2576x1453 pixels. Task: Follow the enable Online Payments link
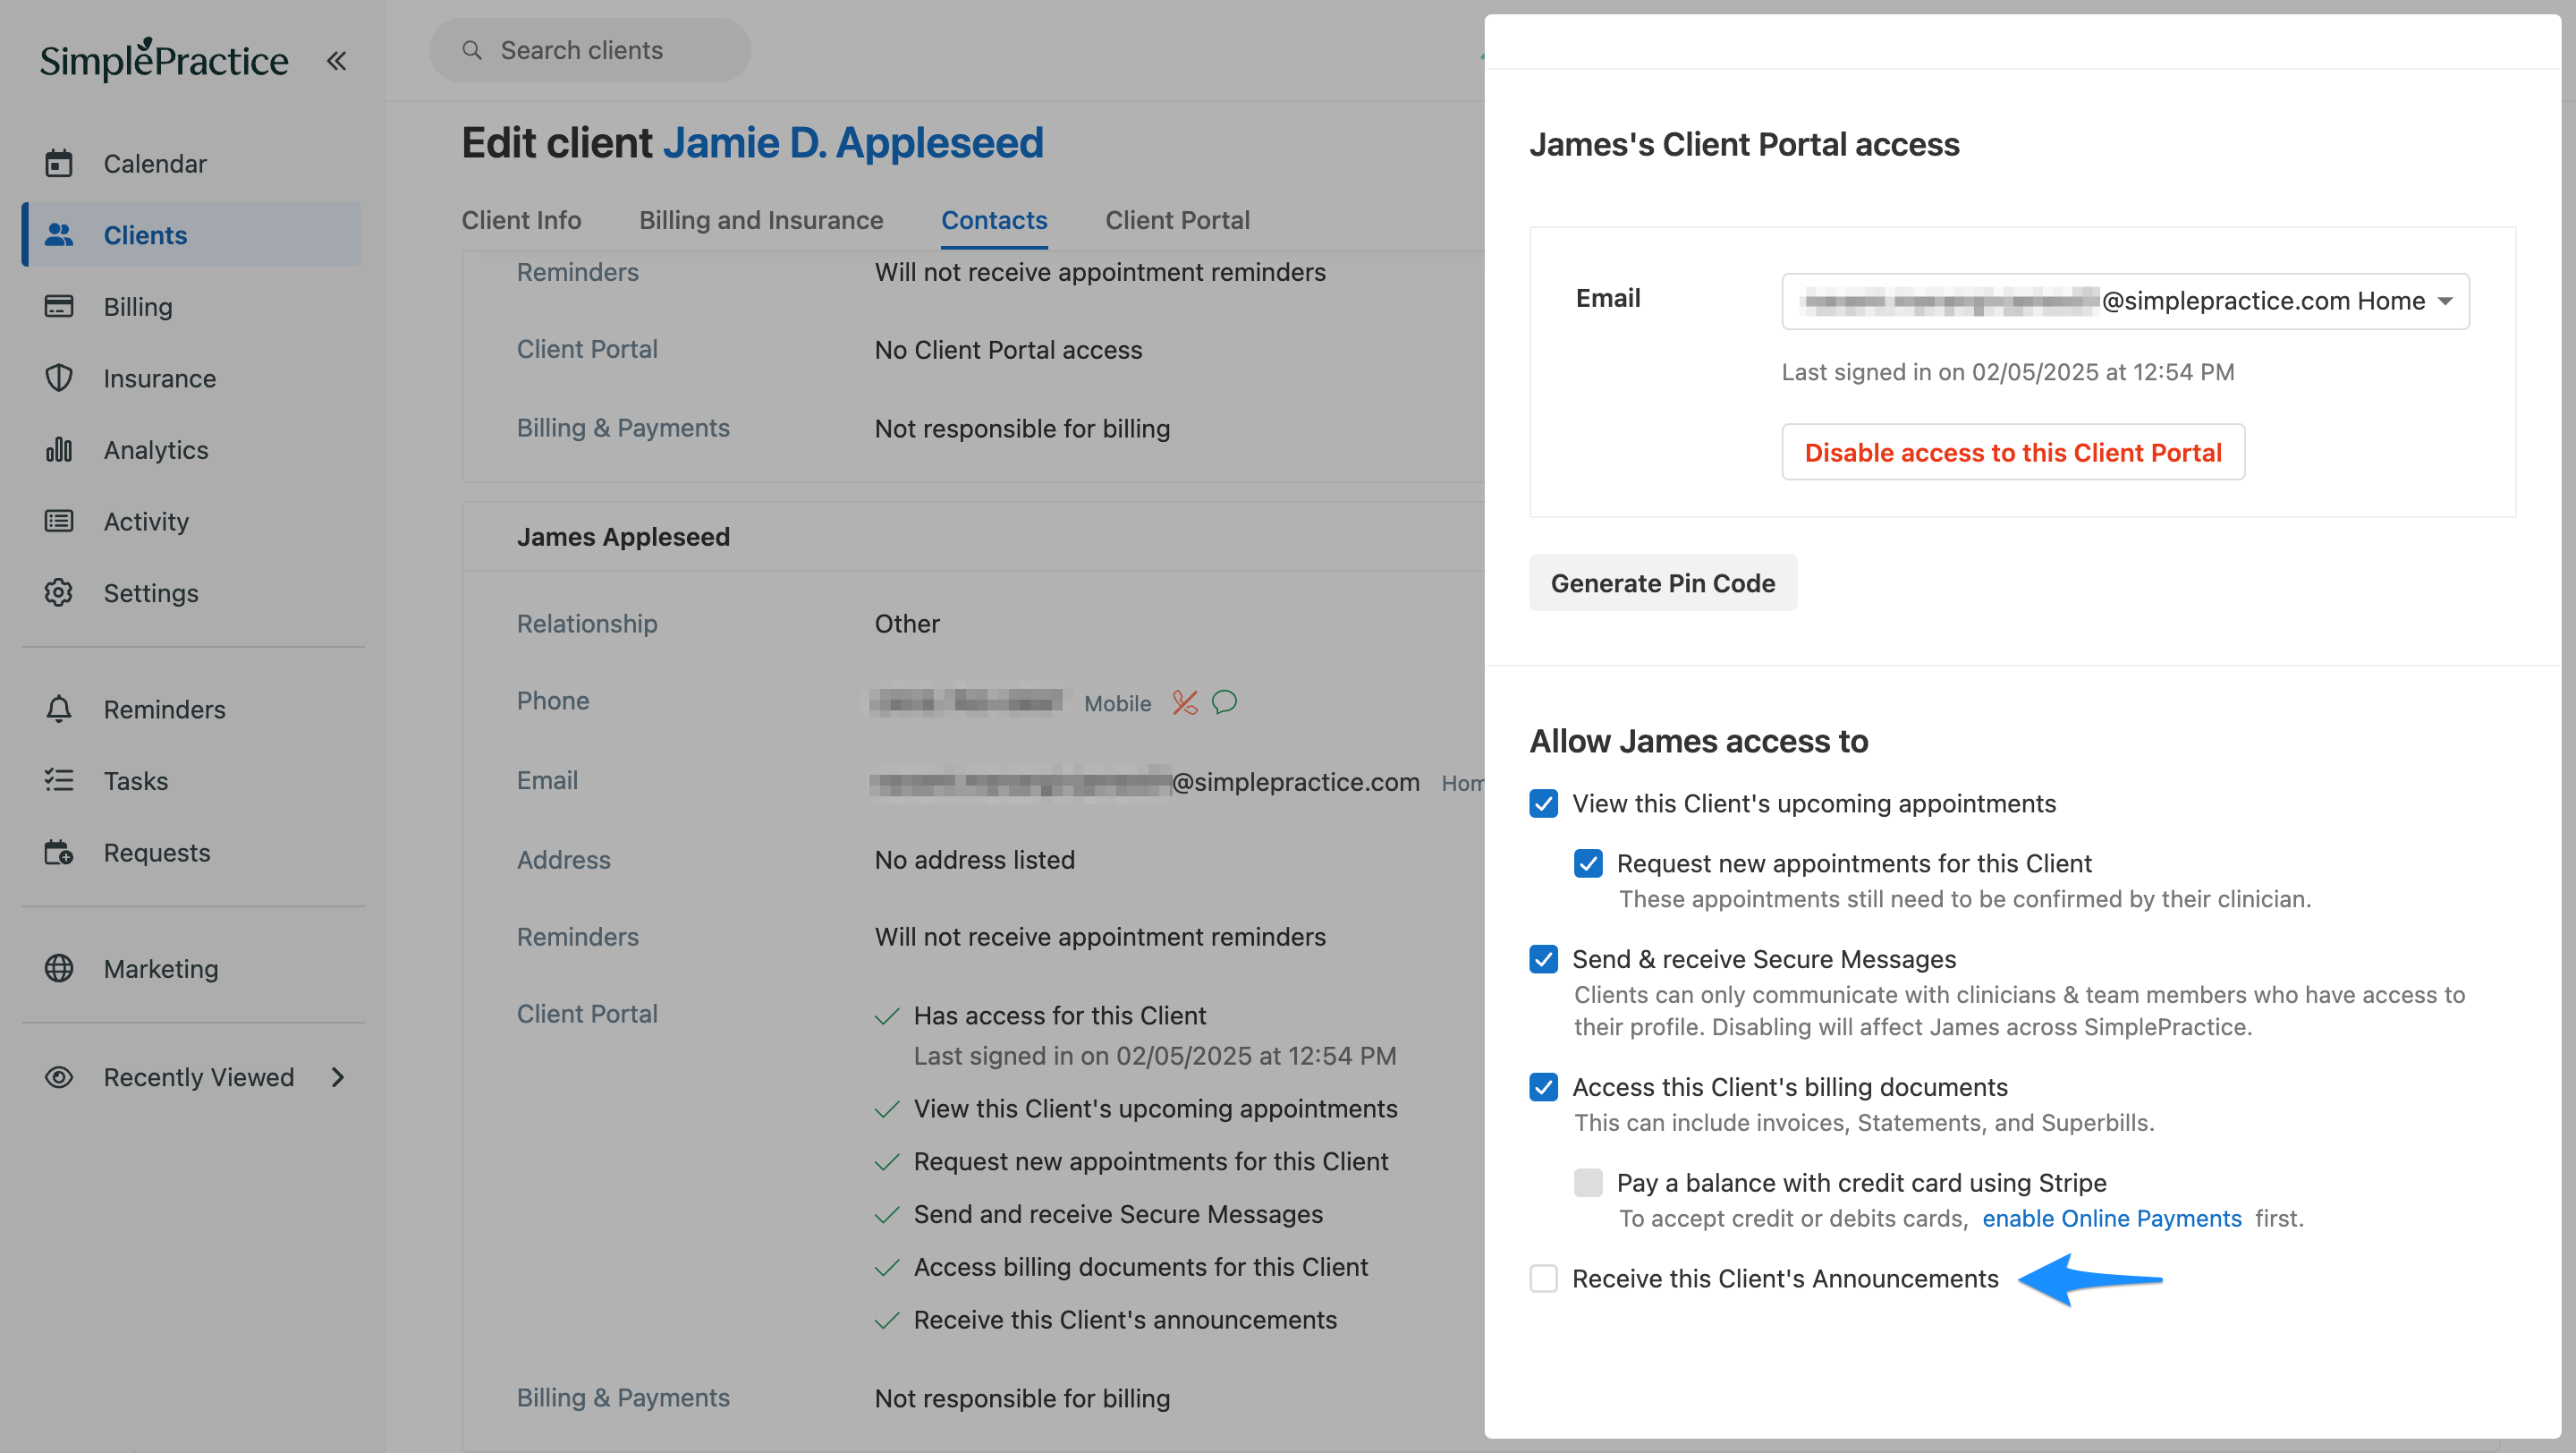[x=2111, y=1218]
